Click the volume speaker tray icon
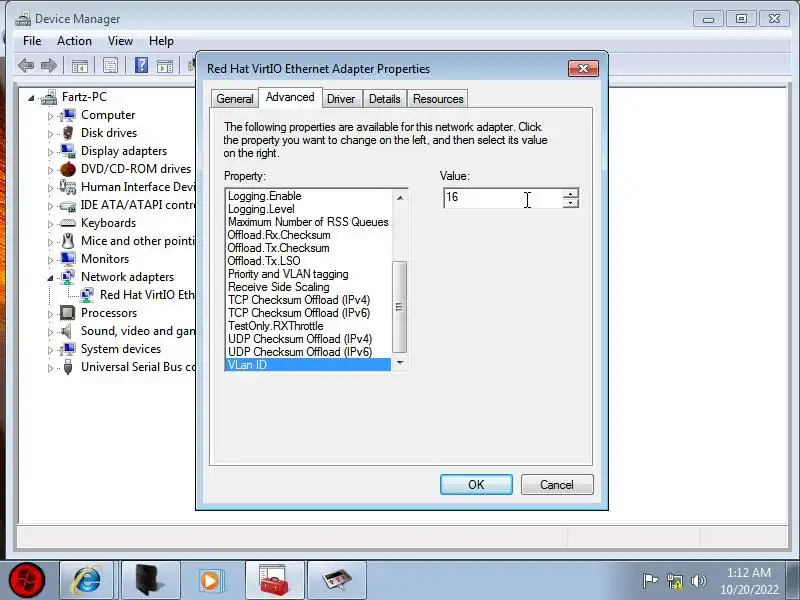The width and height of the screenshot is (800, 600). click(698, 581)
